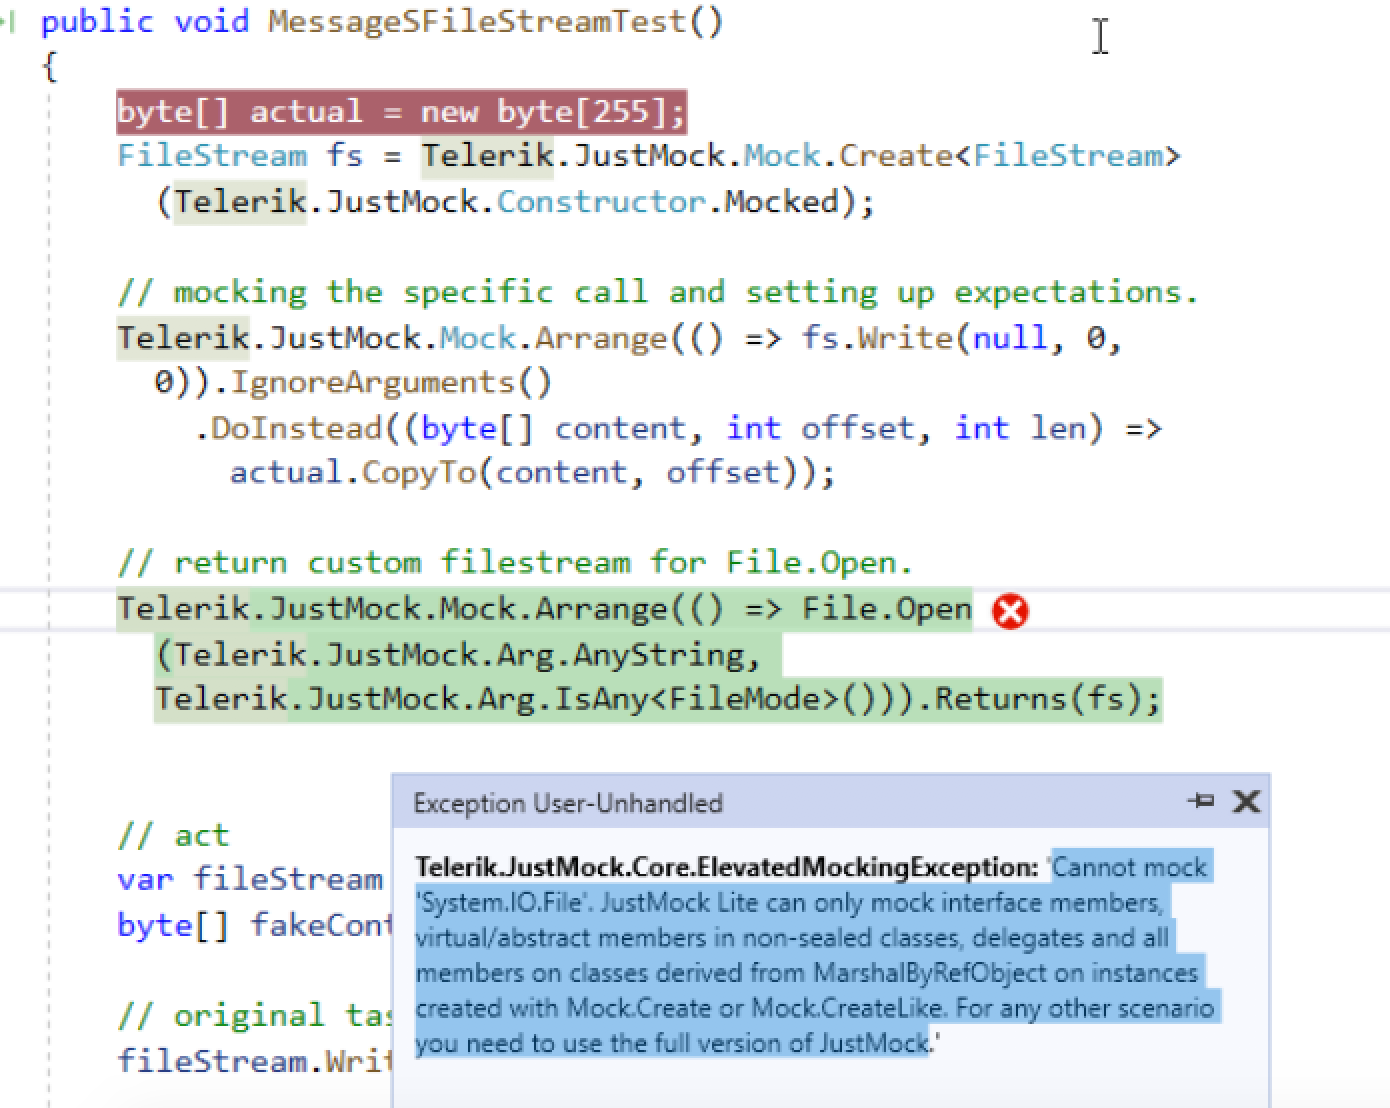Click the '// act' comment line
Screen dimensions: 1390x1108
(173, 835)
